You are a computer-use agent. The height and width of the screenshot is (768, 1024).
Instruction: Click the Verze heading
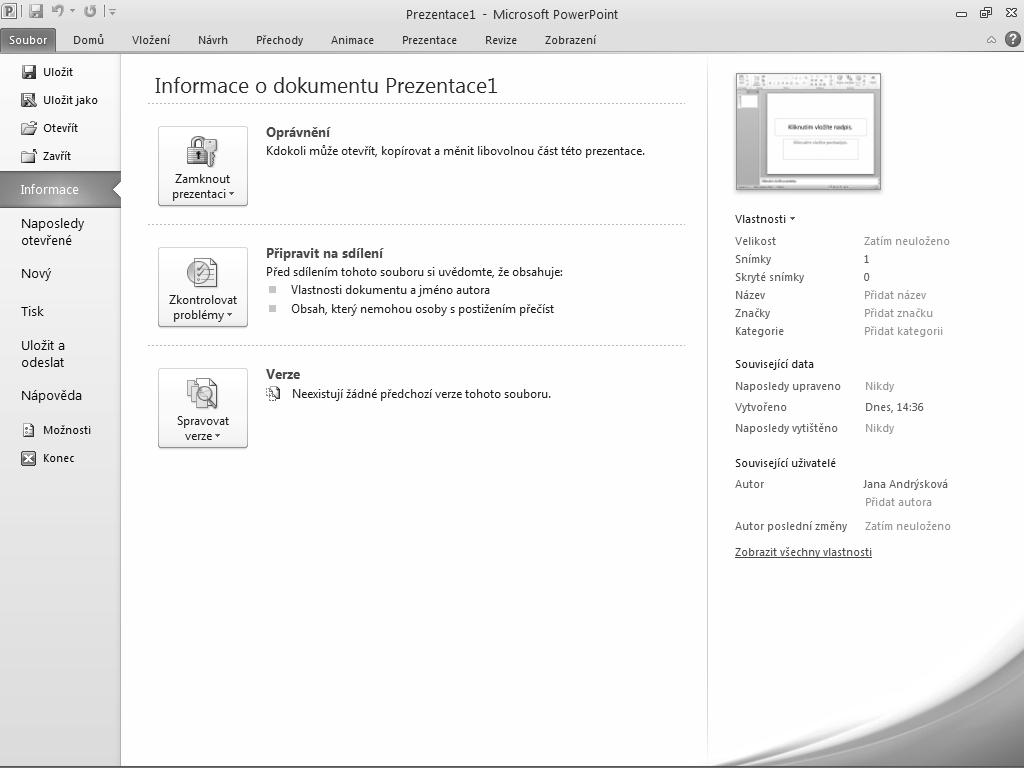tap(283, 374)
